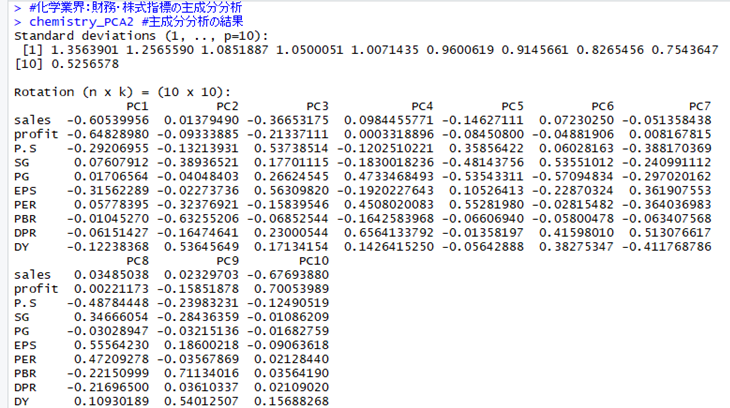The image size is (730, 408).
Task: Click the PC7 column header
Action: pos(700,107)
